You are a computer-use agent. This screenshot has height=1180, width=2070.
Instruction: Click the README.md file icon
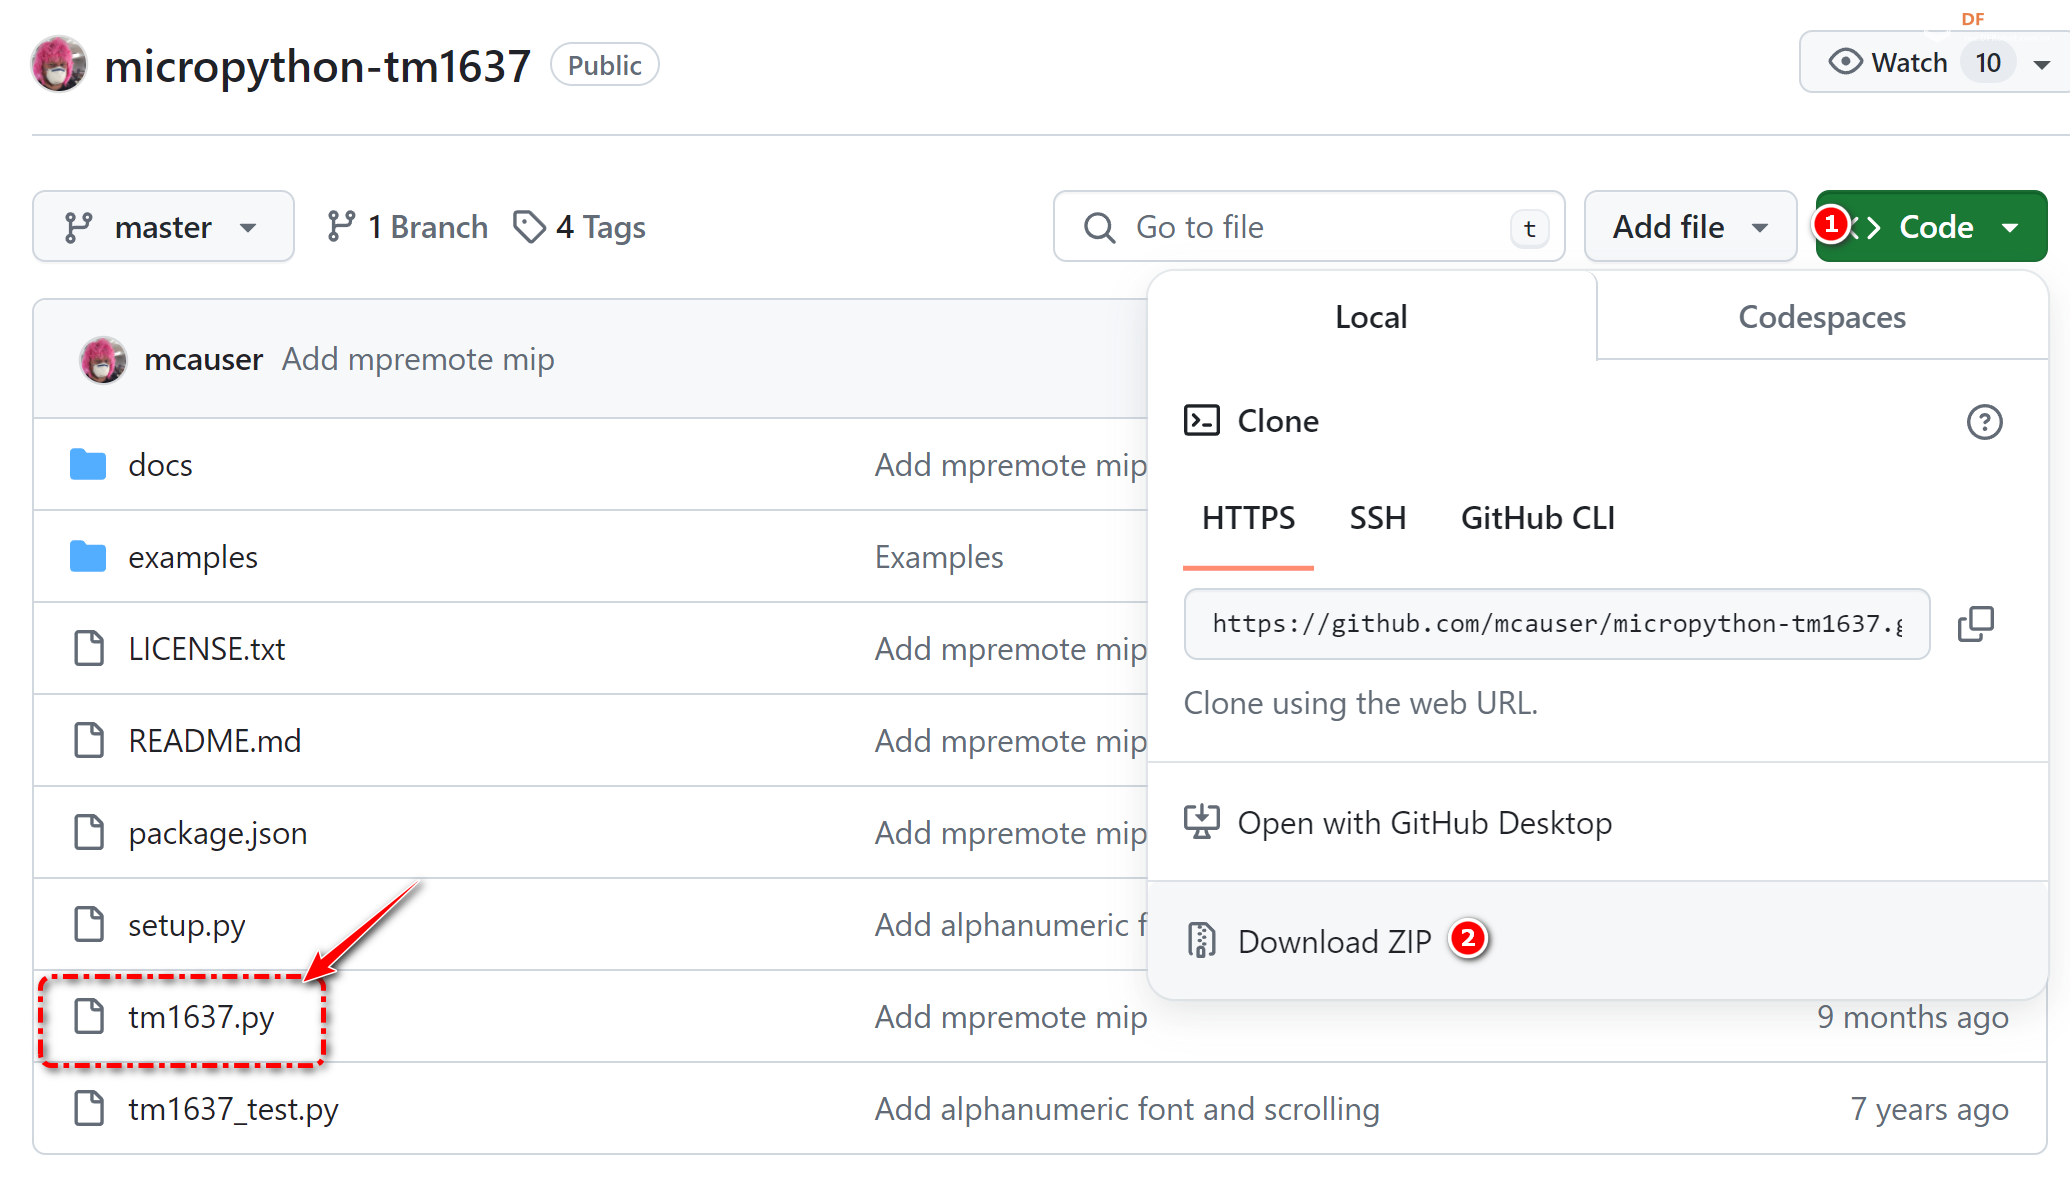click(x=89, y=741)
